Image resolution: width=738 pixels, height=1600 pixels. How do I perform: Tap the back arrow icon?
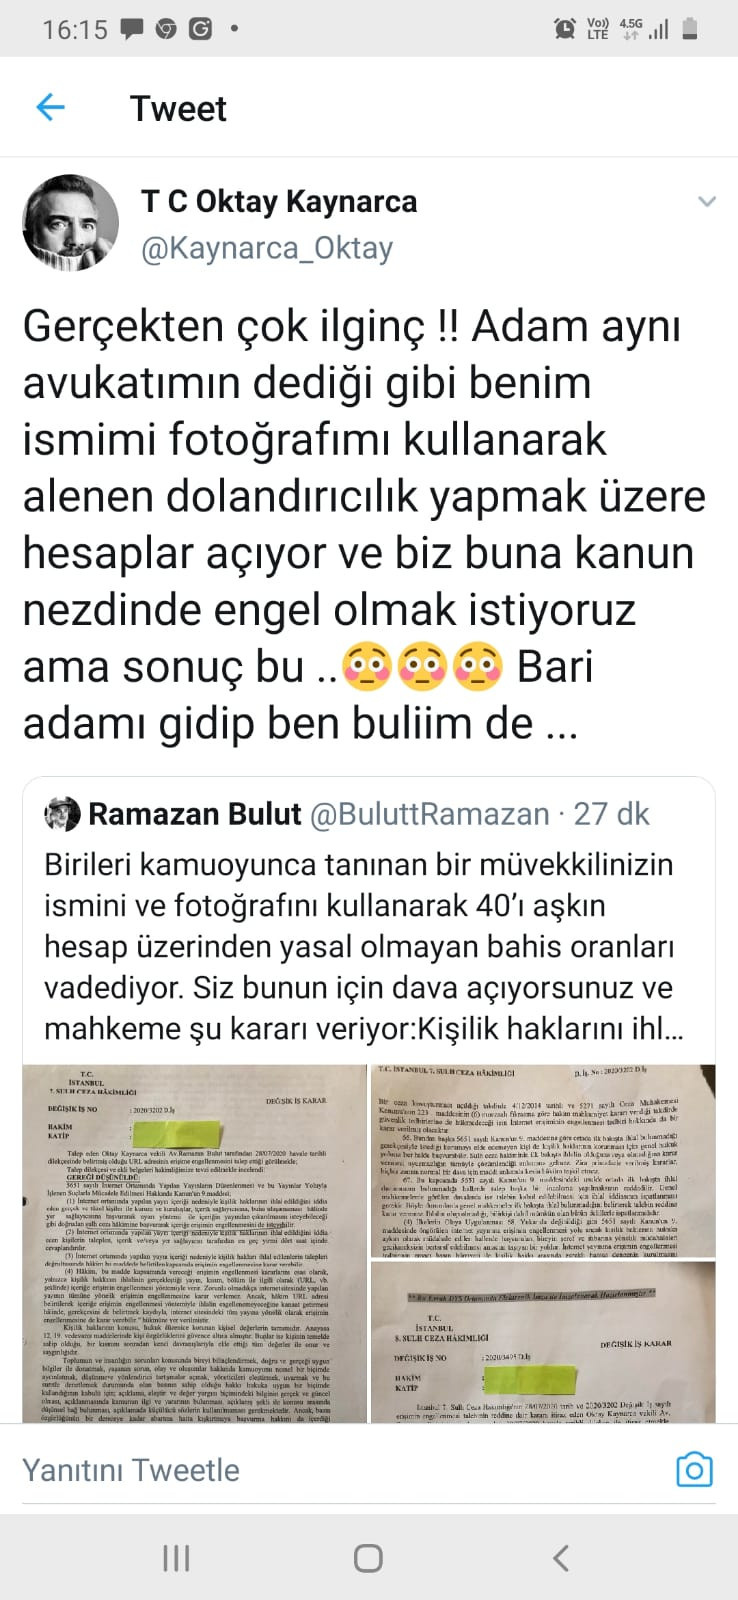click(x=50, y=107)
